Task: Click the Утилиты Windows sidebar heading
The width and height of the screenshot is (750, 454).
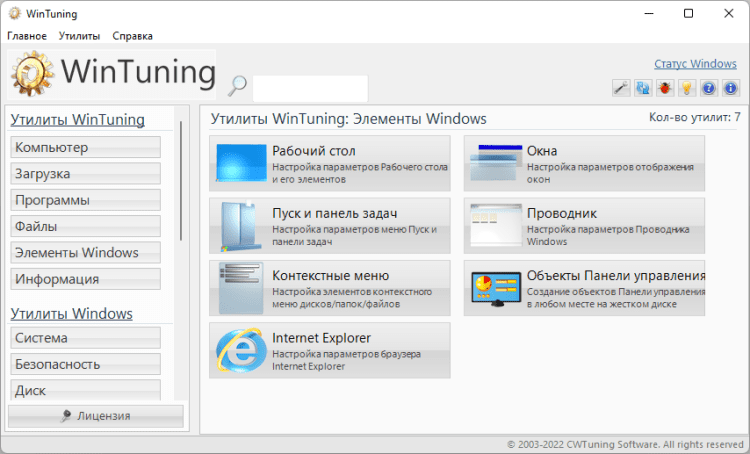Action: (x=72, y=314)
